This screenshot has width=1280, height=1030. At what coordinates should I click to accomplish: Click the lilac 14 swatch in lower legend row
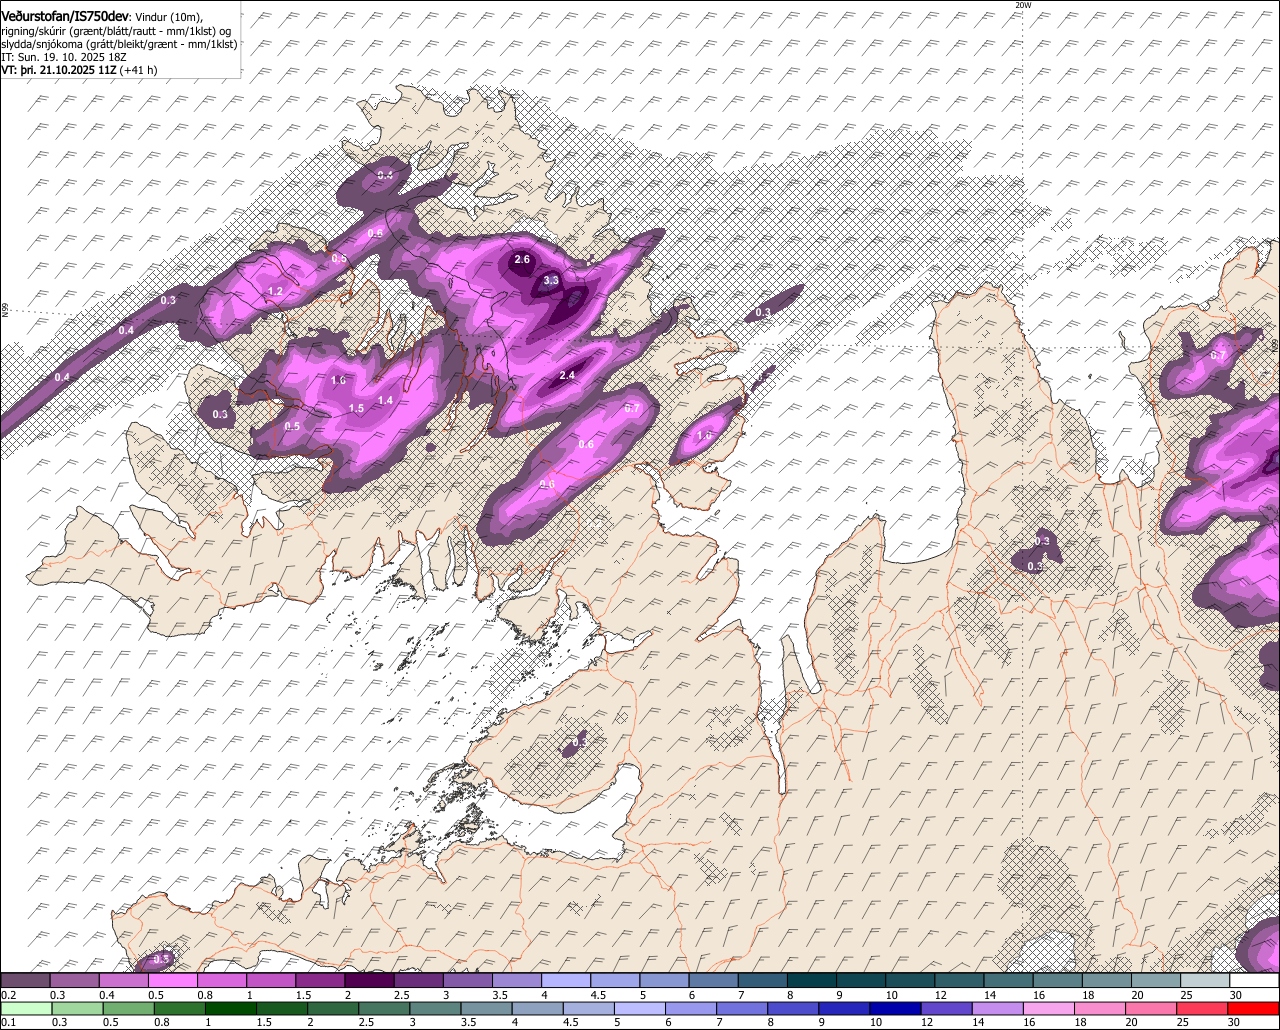(x=998, y=1008)
